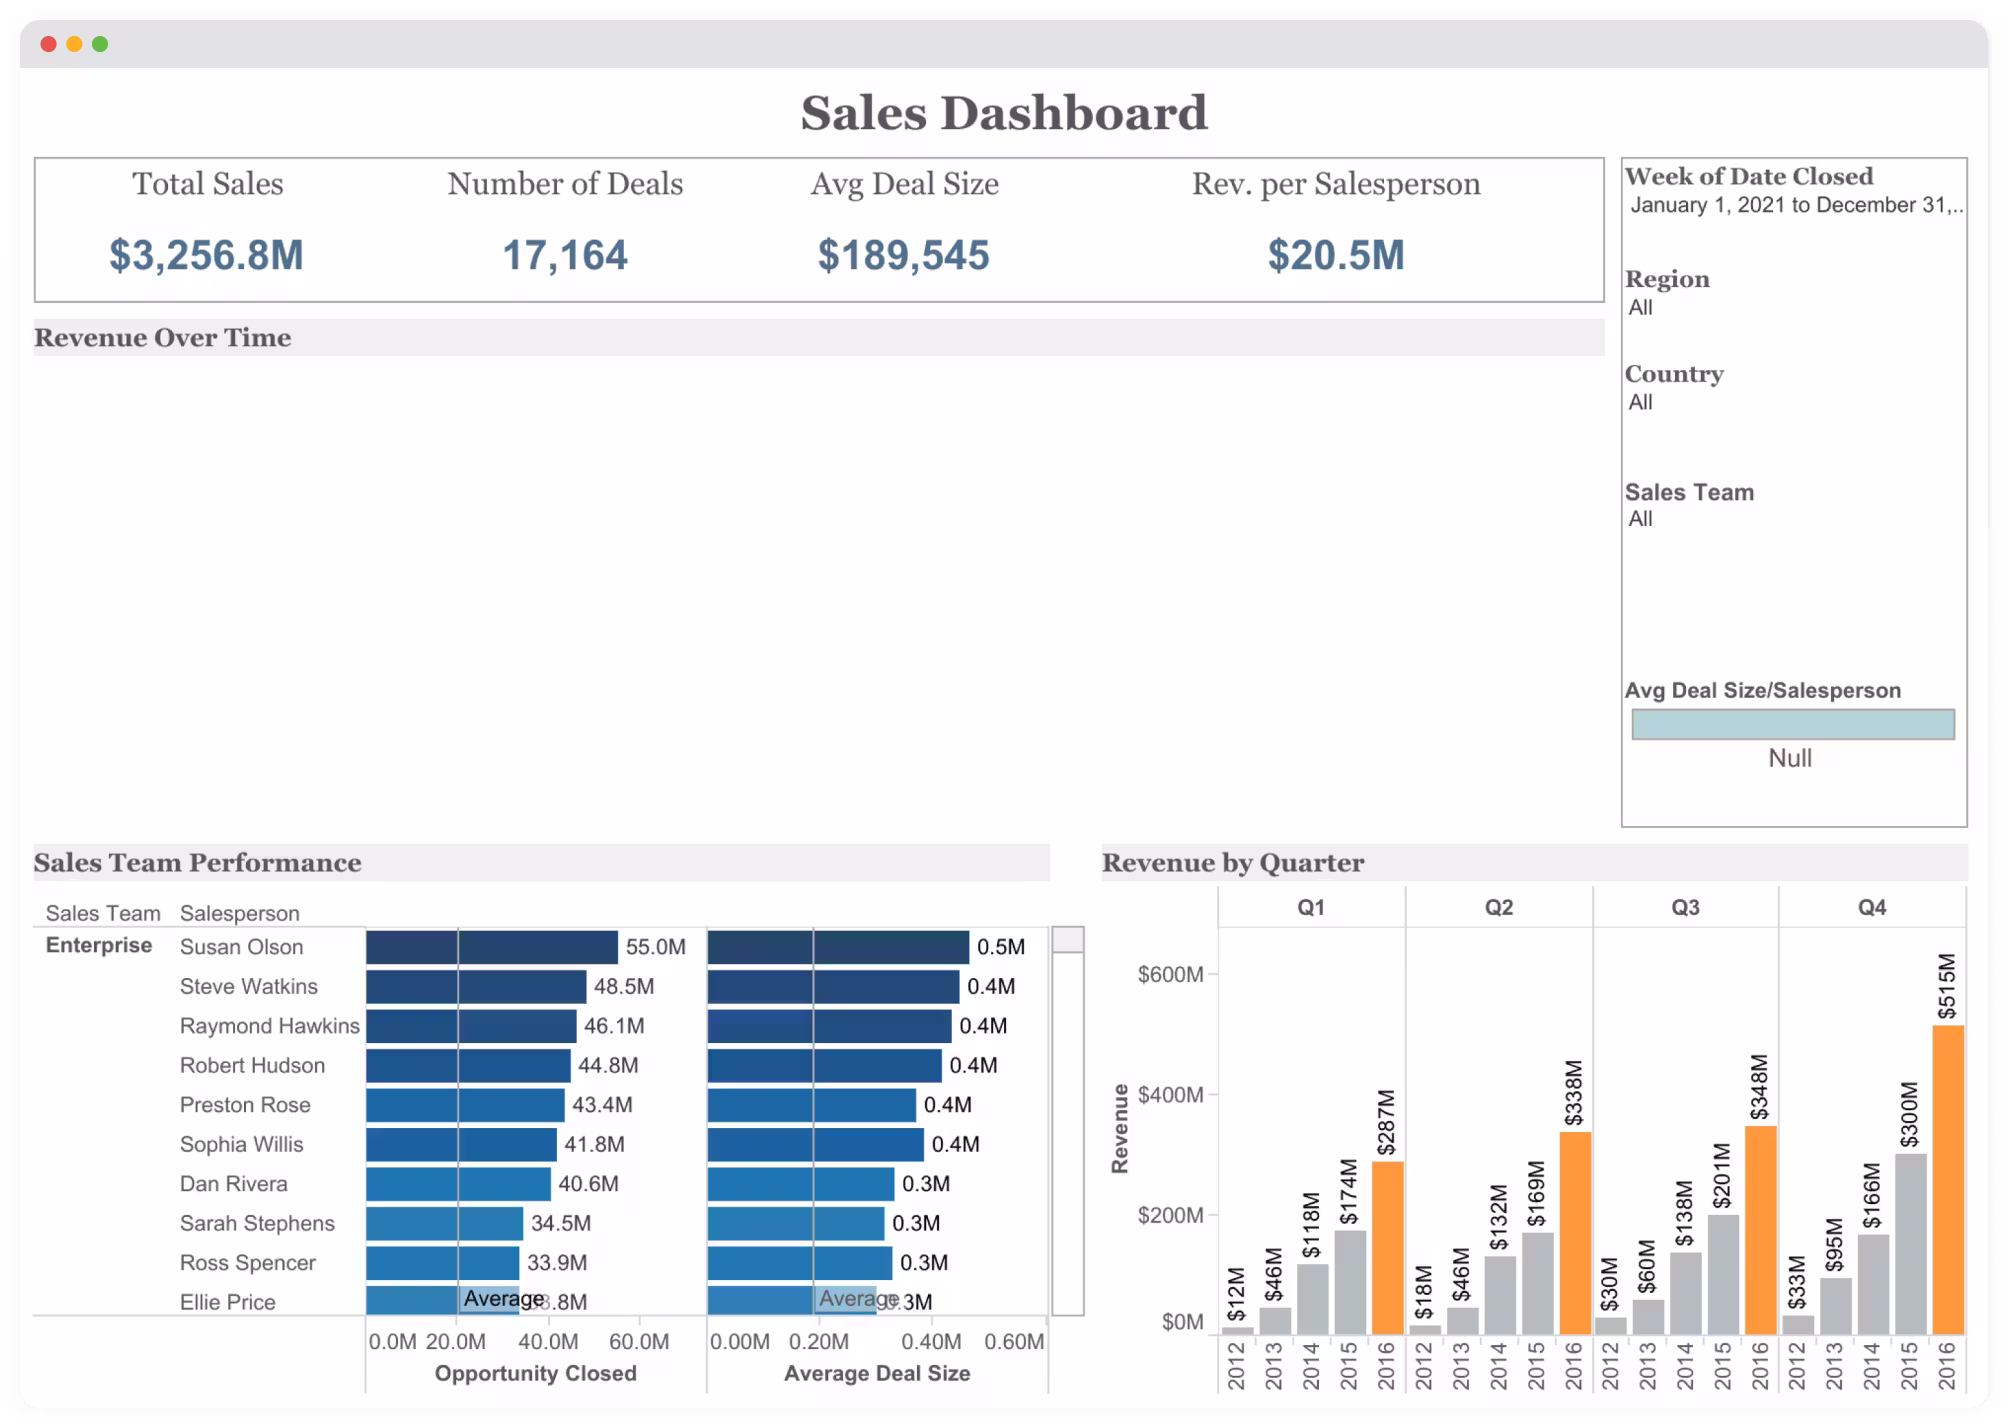Open the Sales Team filter showing All
2008x1428 pixels.
pos(1640,519)
